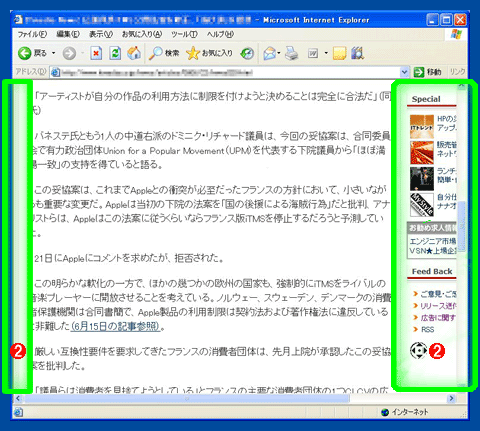Open the Edit button dropdown arrow
Image resolution: width=480 pixels, height=431 pixels.
pos(326,53)
